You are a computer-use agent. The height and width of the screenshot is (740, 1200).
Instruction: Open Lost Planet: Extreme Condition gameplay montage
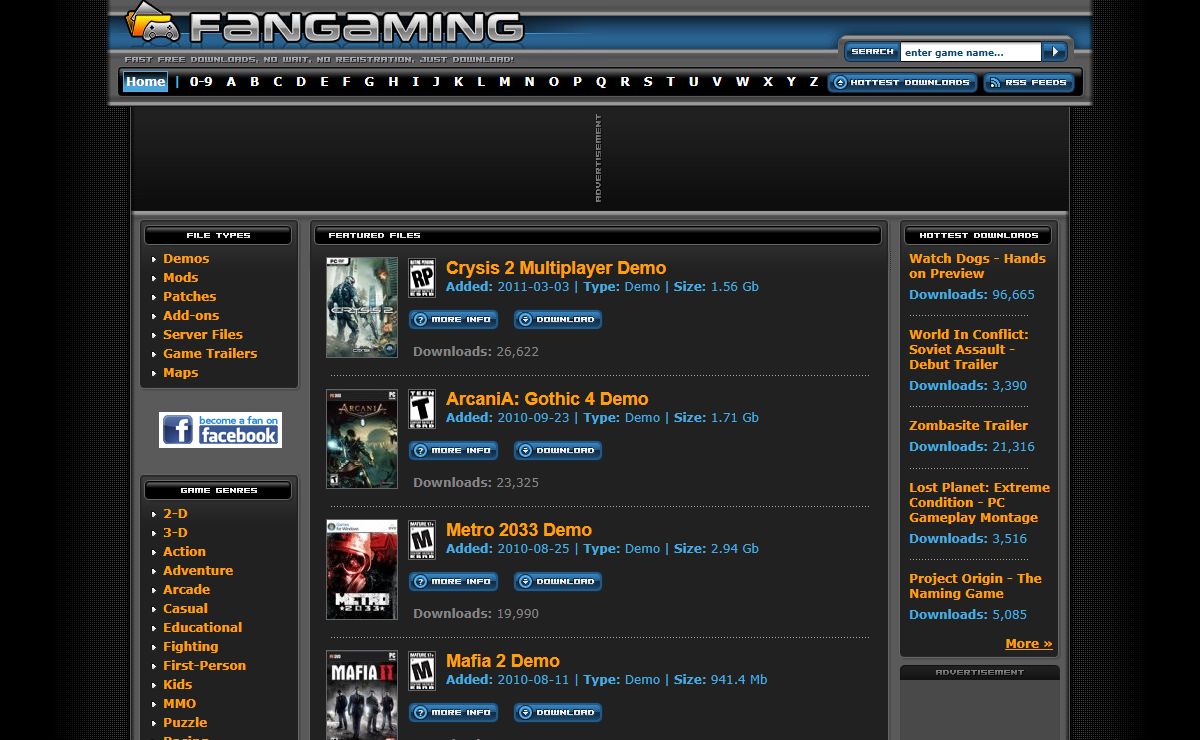pos(979,502)
